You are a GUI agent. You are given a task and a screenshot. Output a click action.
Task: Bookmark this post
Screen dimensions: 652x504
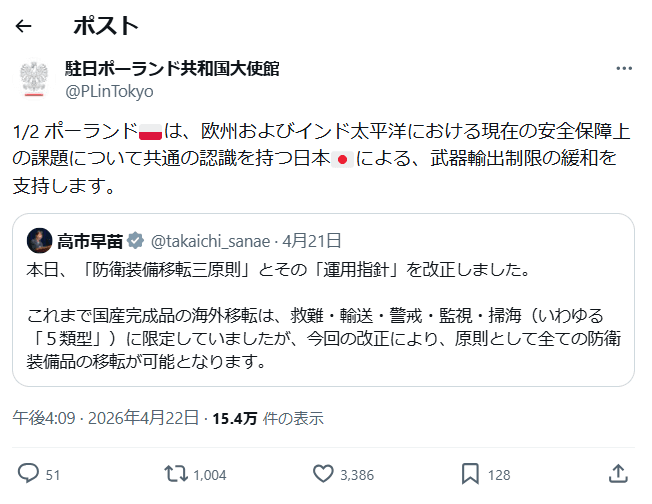coord(471,473)
